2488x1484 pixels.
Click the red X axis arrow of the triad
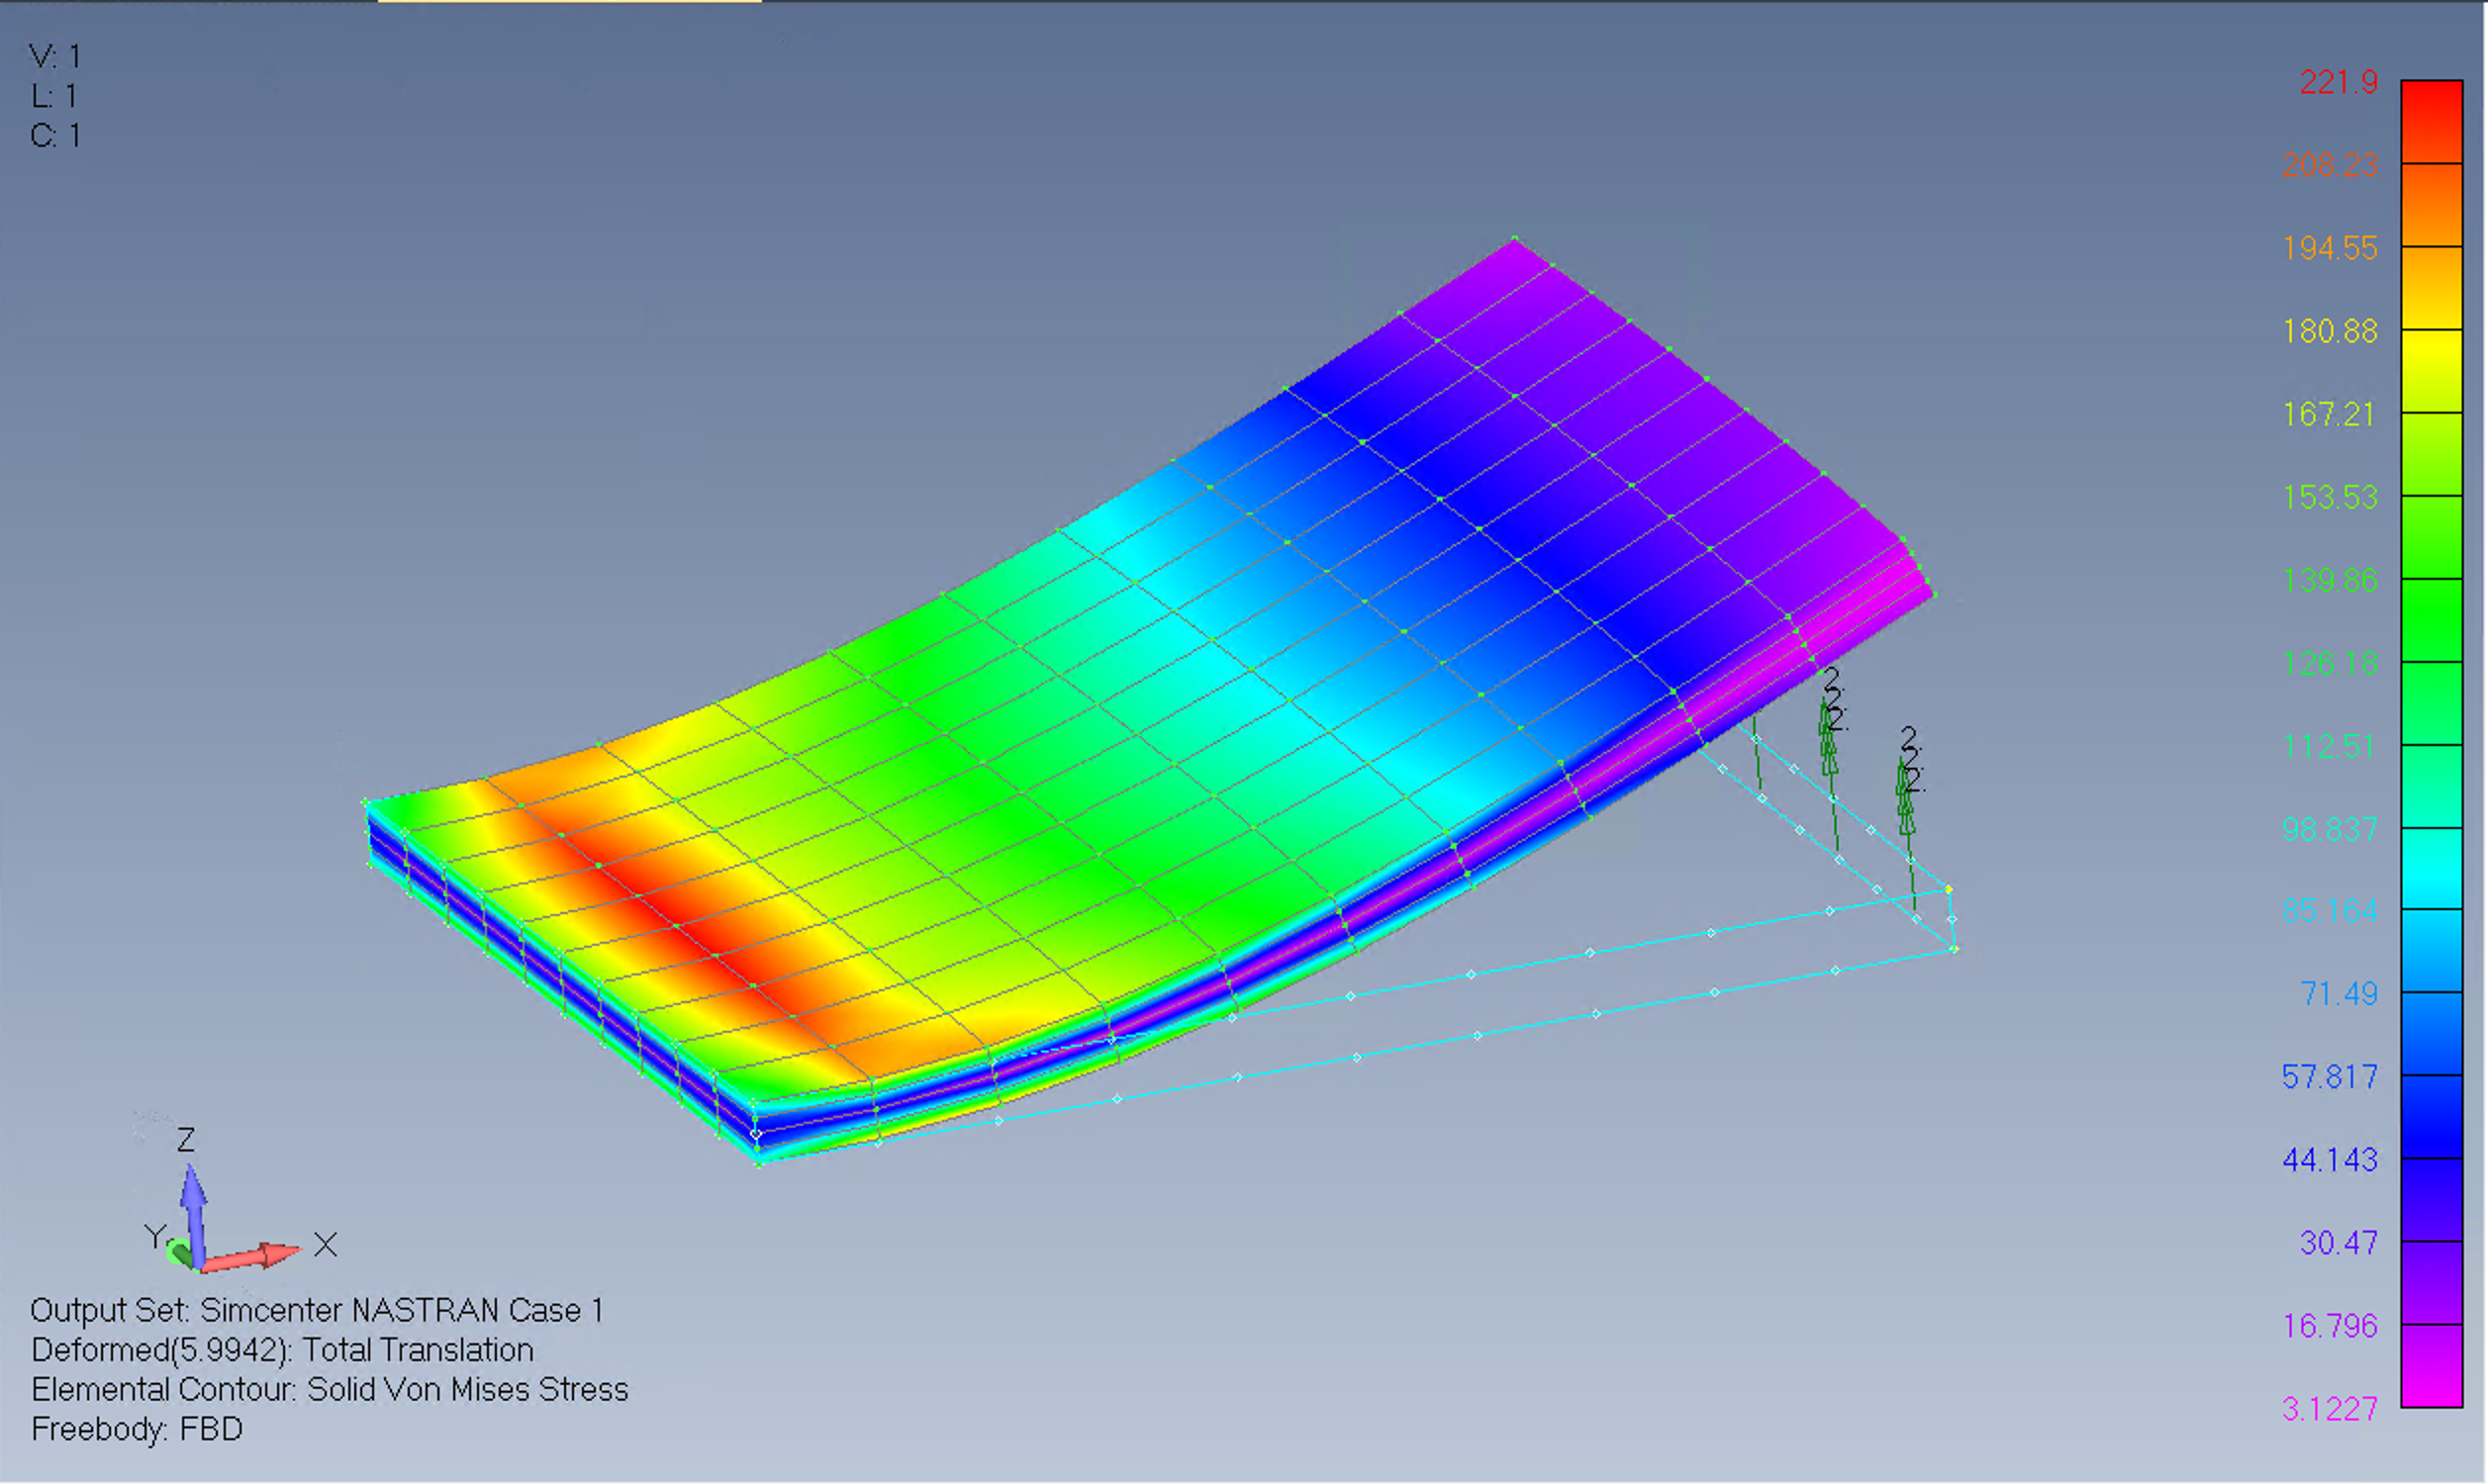(252, 1257)
